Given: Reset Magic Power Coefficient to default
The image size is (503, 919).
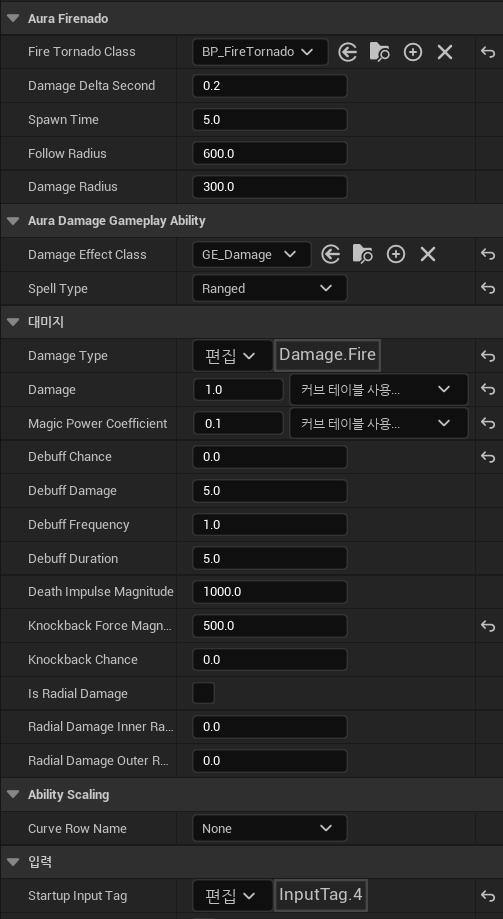Looking at the screenshot, I should tap(488, 423).
